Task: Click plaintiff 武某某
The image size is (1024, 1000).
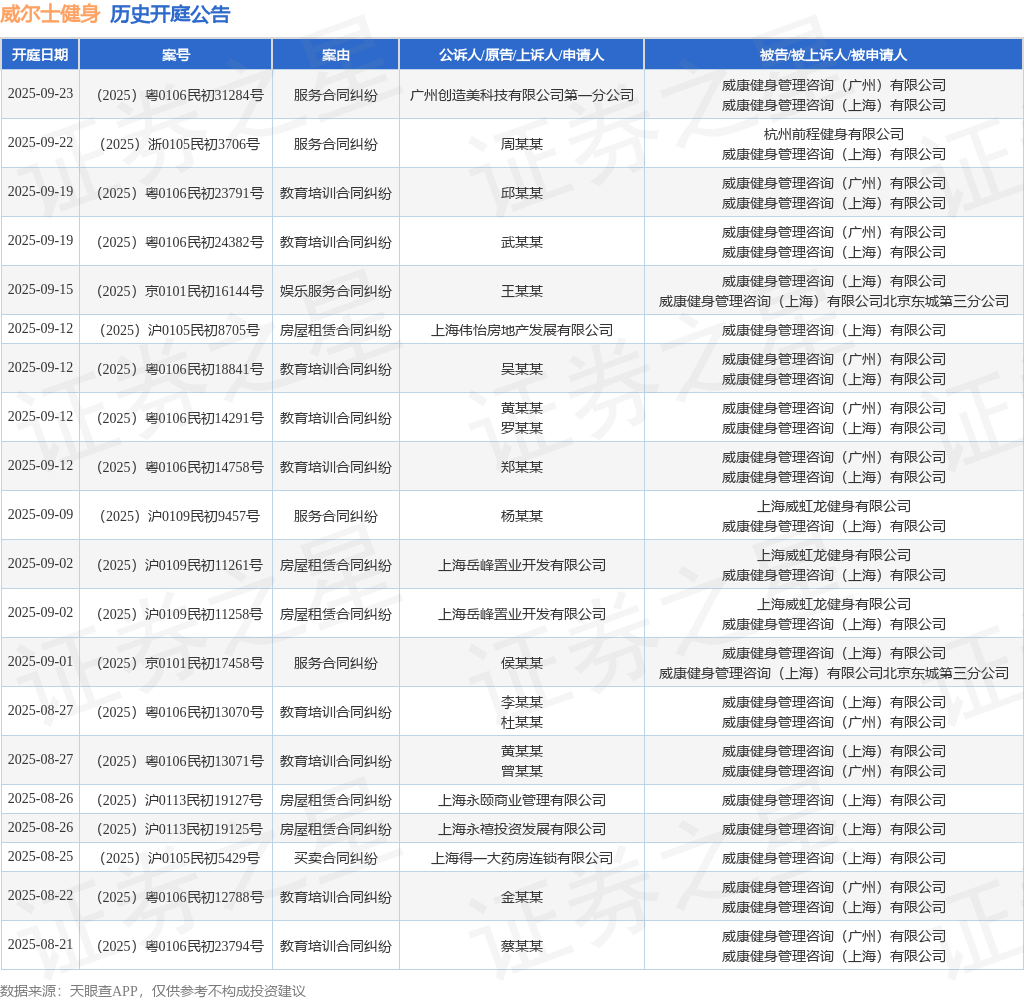Action: click(x=522, y=242)
